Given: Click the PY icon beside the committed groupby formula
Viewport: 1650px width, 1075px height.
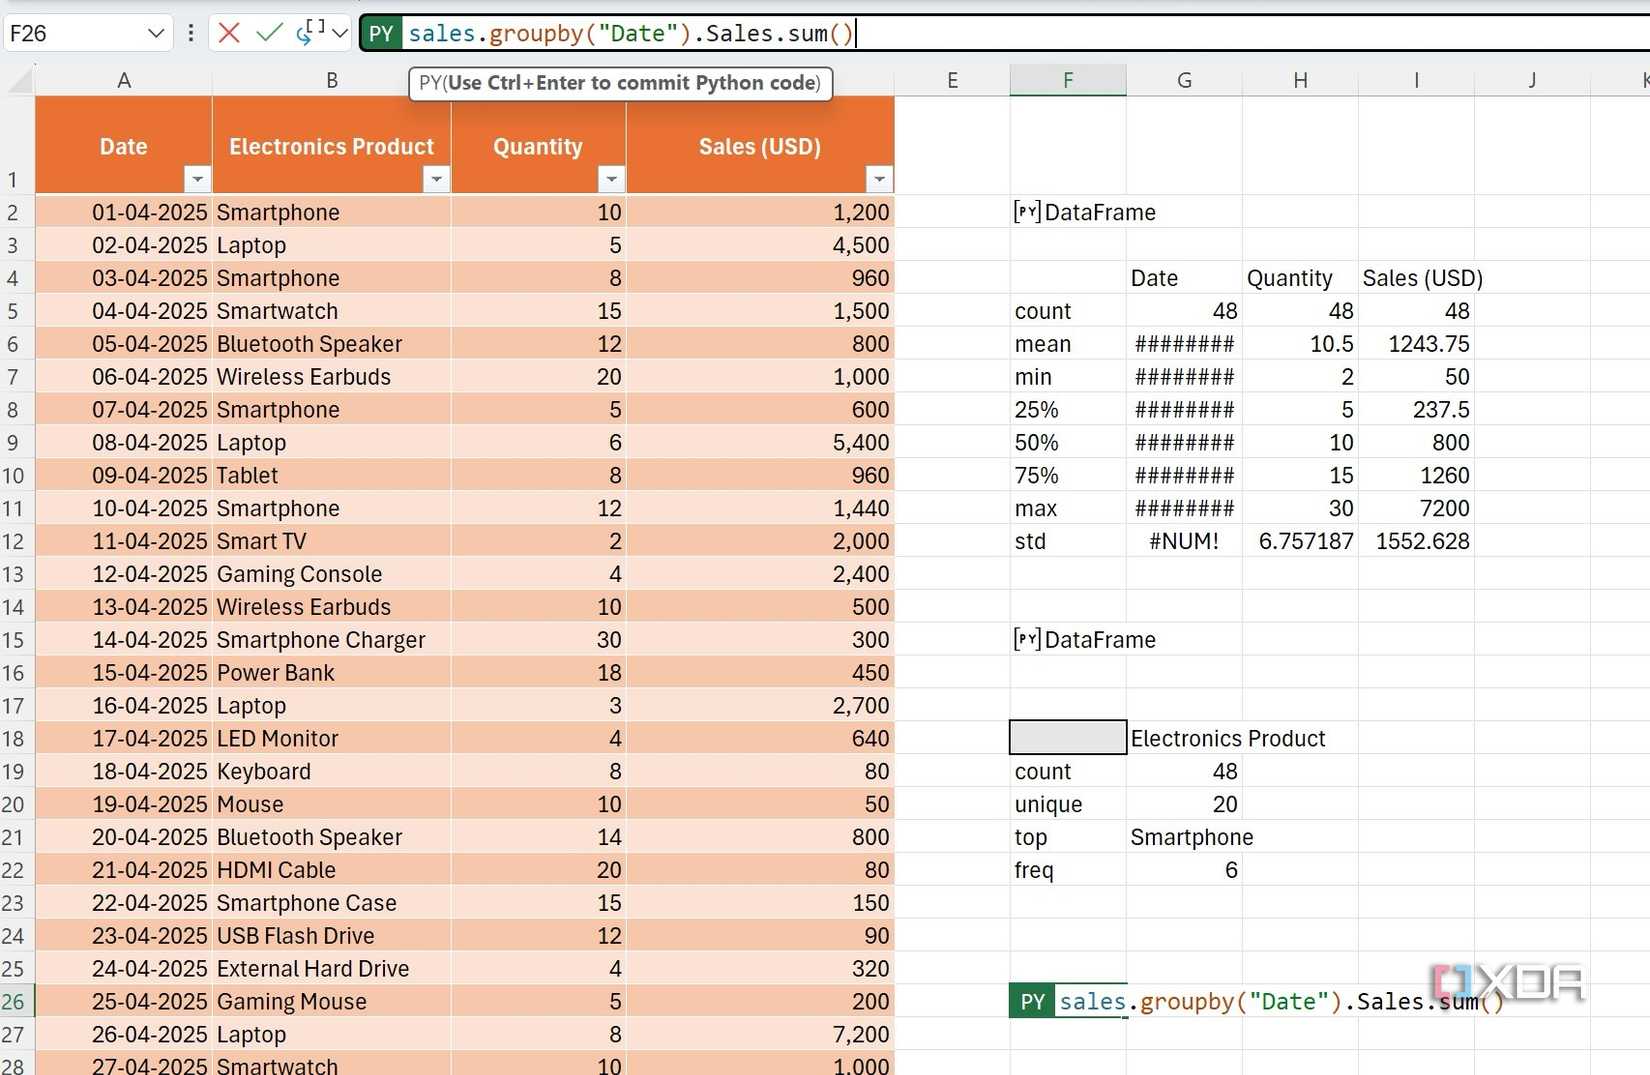Looking at the screenshot, I should [x=1032, y=1001].
